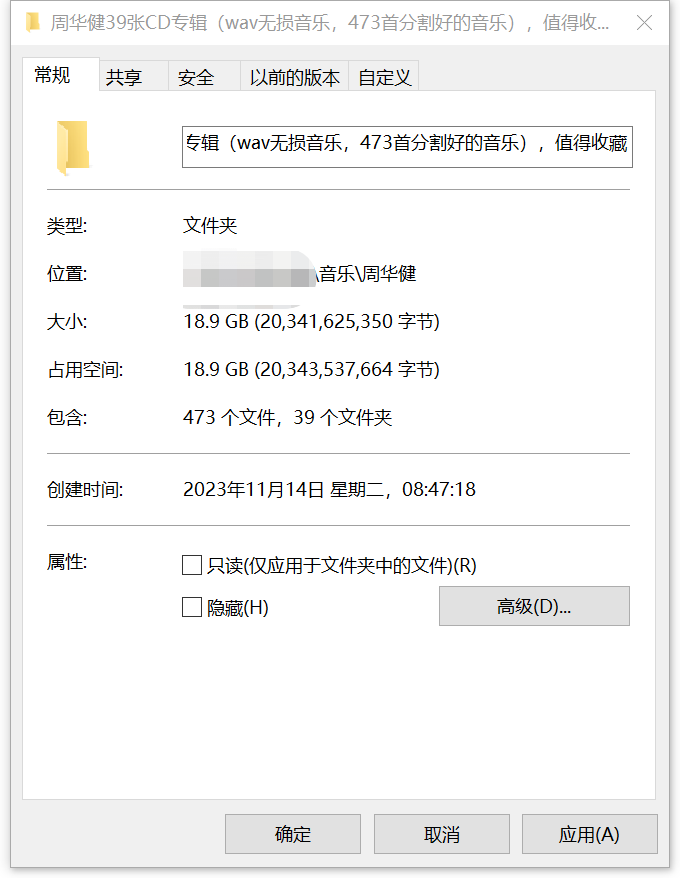
Task: Confirm with the 确定 button
Action: [293, 834]
